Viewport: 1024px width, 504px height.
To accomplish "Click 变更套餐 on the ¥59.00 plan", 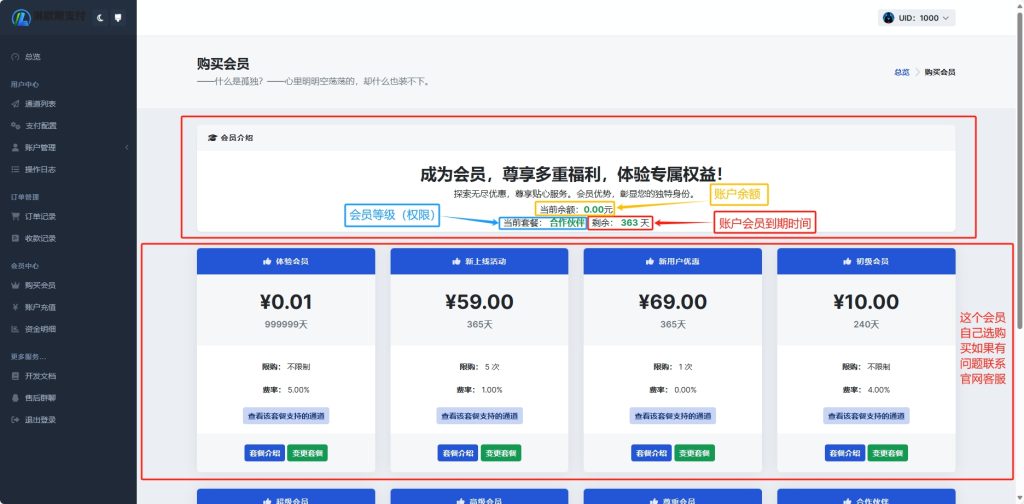I will (x=501, y=453).
